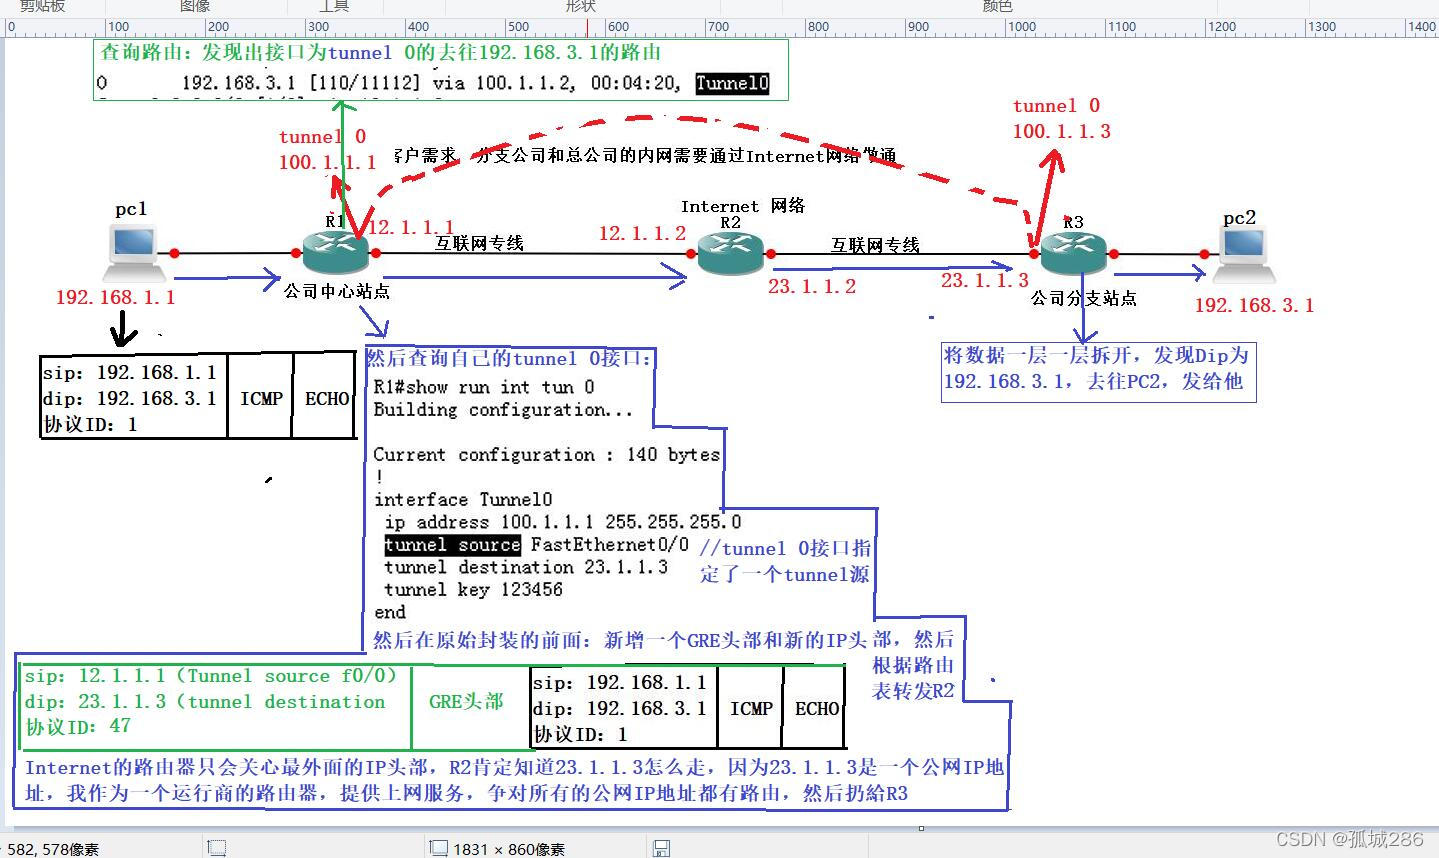This screenshot has width=1439, height=858.
Task: Click the 互联网专线 label between R1 and R2
Action: (479, 242)
